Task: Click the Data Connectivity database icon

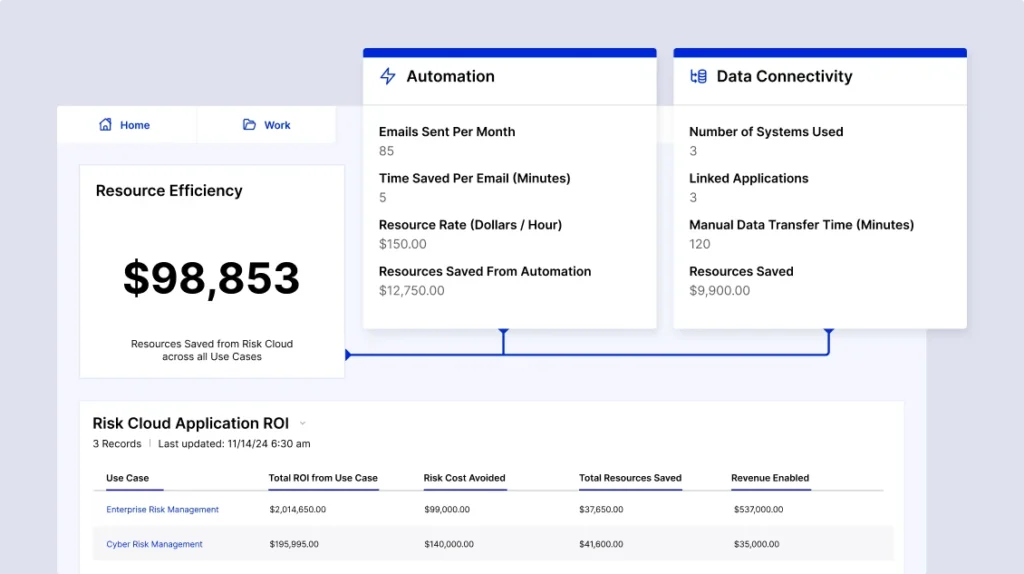Action: [x=698, y=76]
